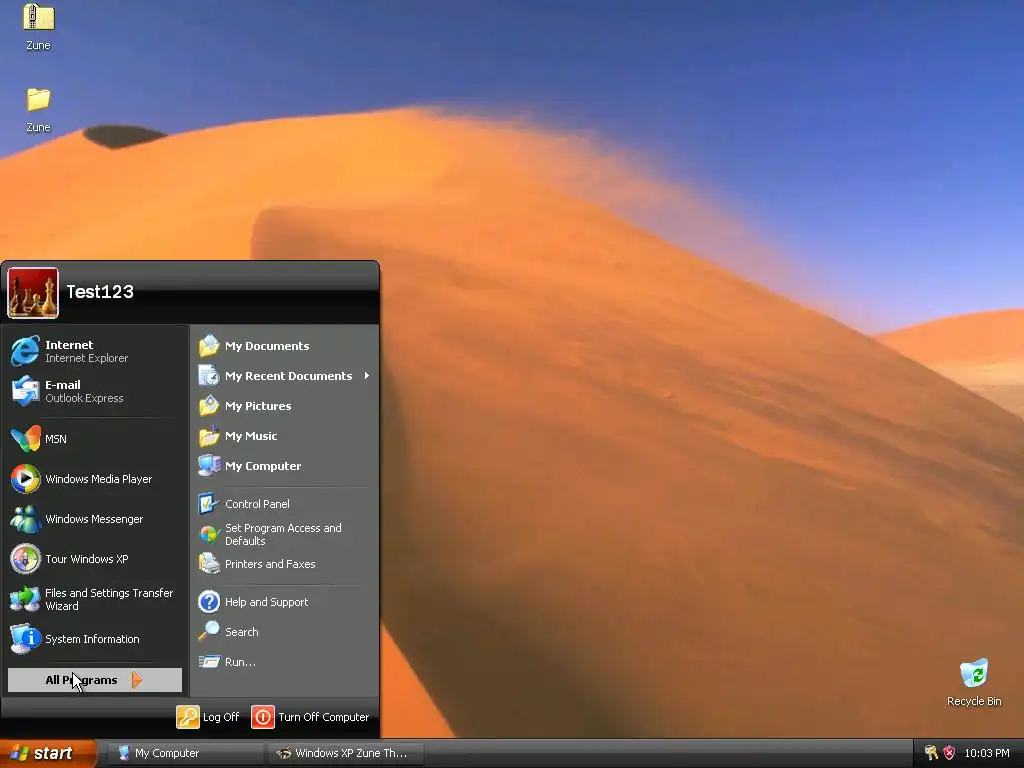Screen dimensions: 1024x768
Task: Click the My Computer icon in Start menu
Action: coord(209,466)
